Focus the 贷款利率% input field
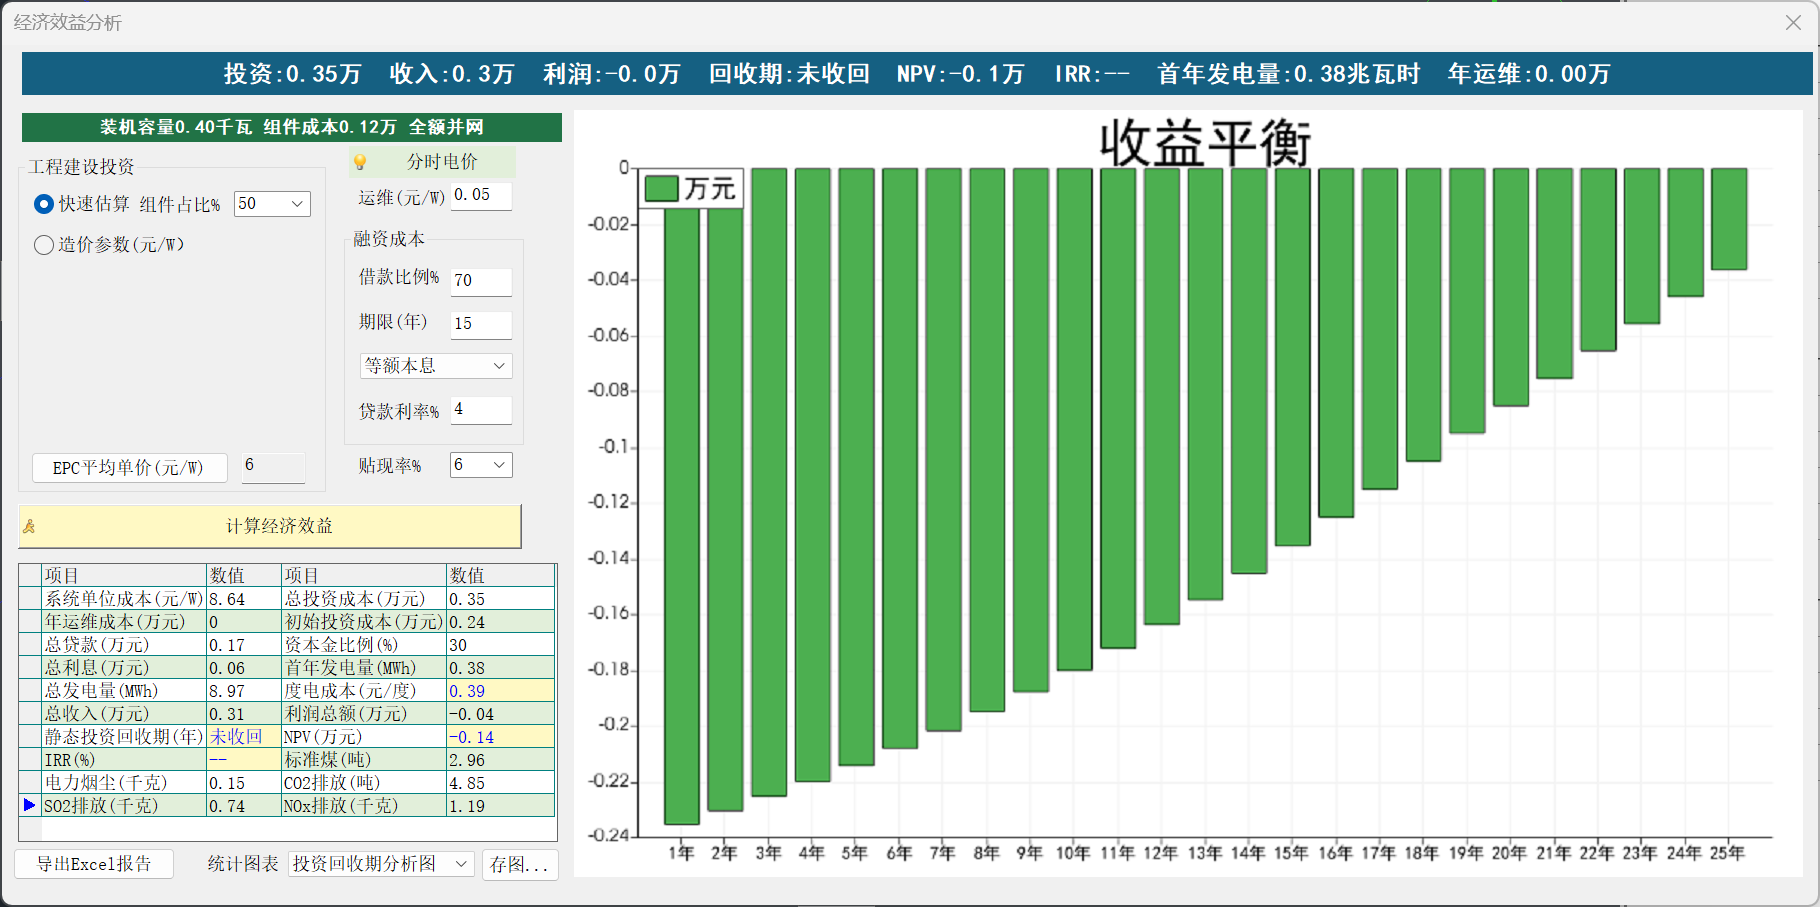The width and height of the screenshot is (1820, 907). coord(480,410)
